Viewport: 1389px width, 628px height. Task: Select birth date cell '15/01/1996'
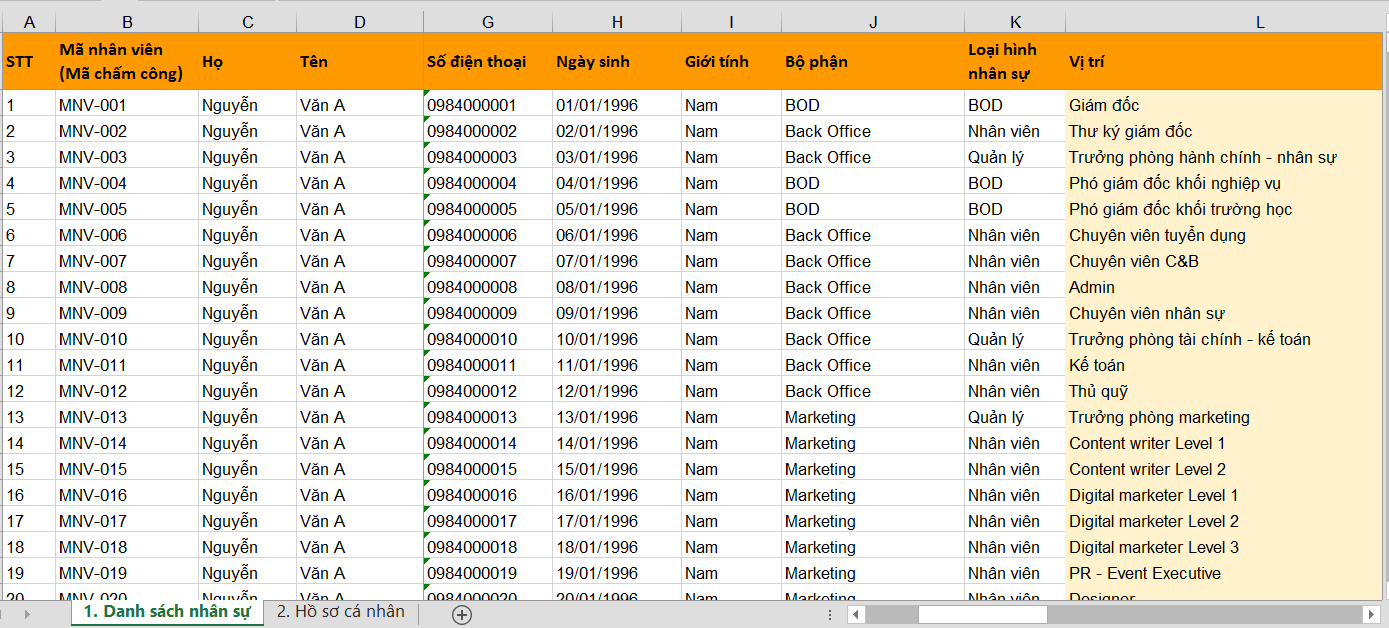point(617,469)
